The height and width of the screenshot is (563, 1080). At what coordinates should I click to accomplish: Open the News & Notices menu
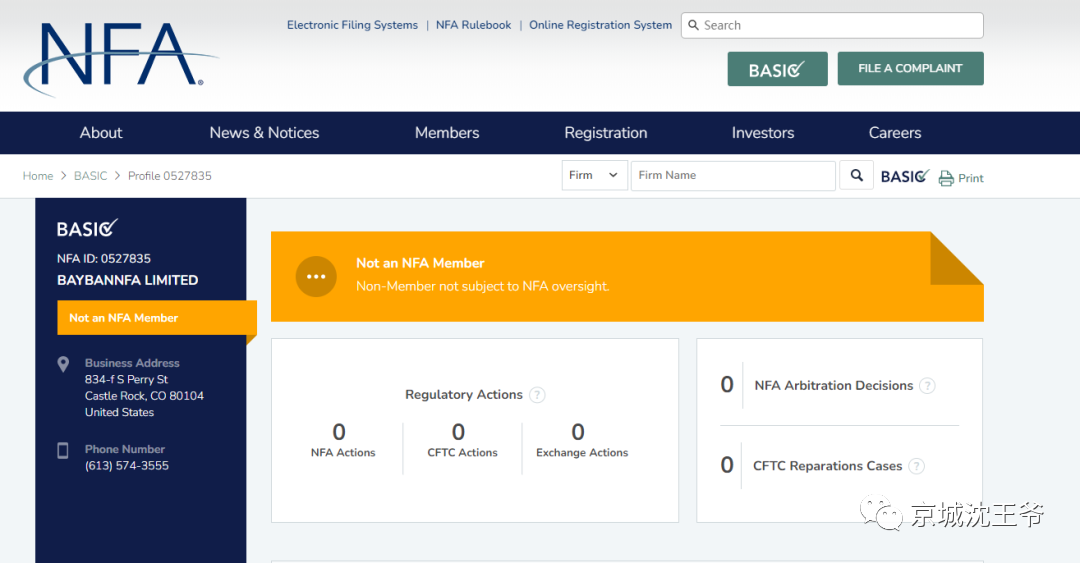264,133
